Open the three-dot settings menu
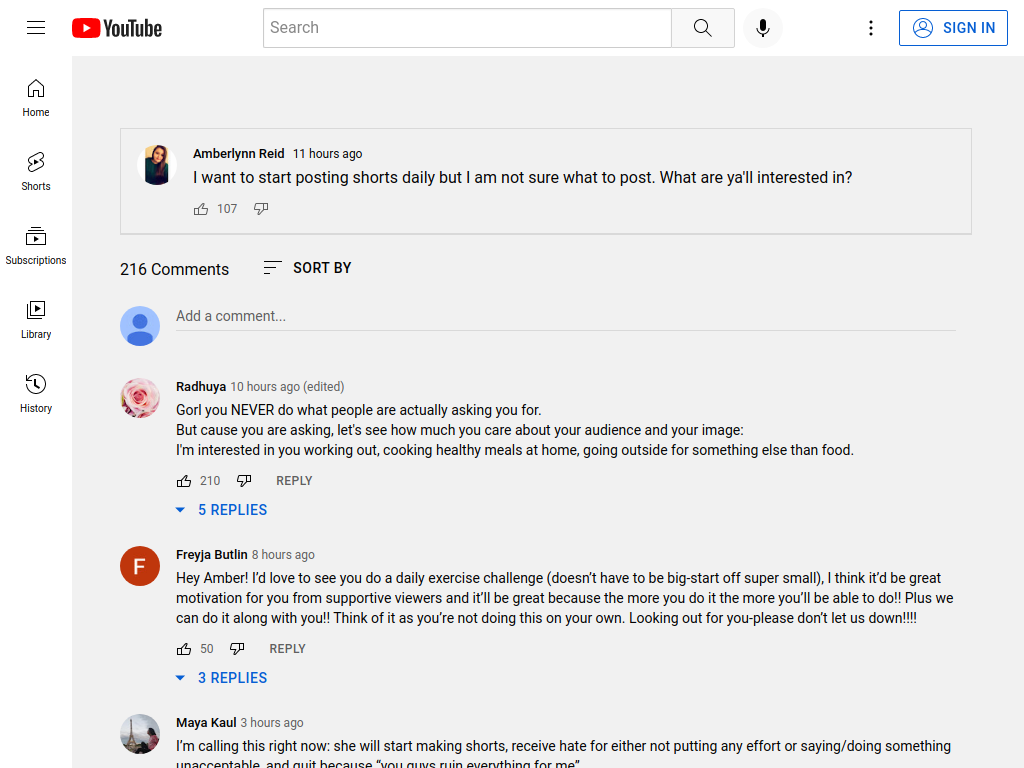The width and height of the screenshot is (1024, 768). pos(871,28)
